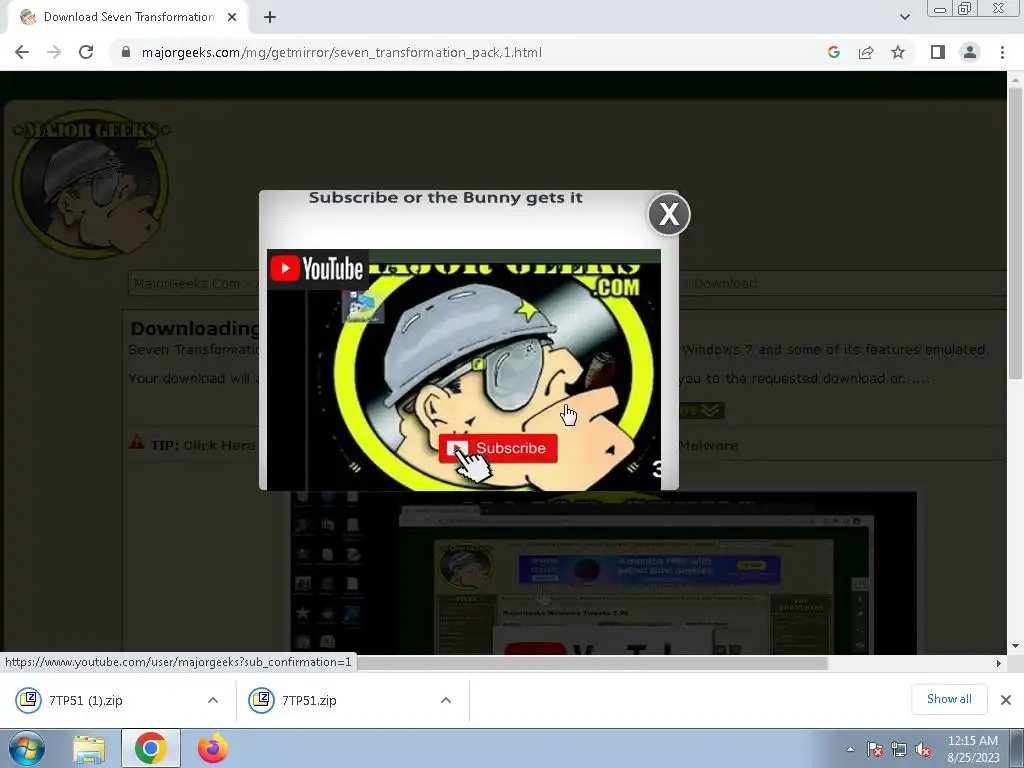The image size is (1024, 768).
Task: Expand options arrow for 7TP51.zip
Action: (x=446, y=700)
